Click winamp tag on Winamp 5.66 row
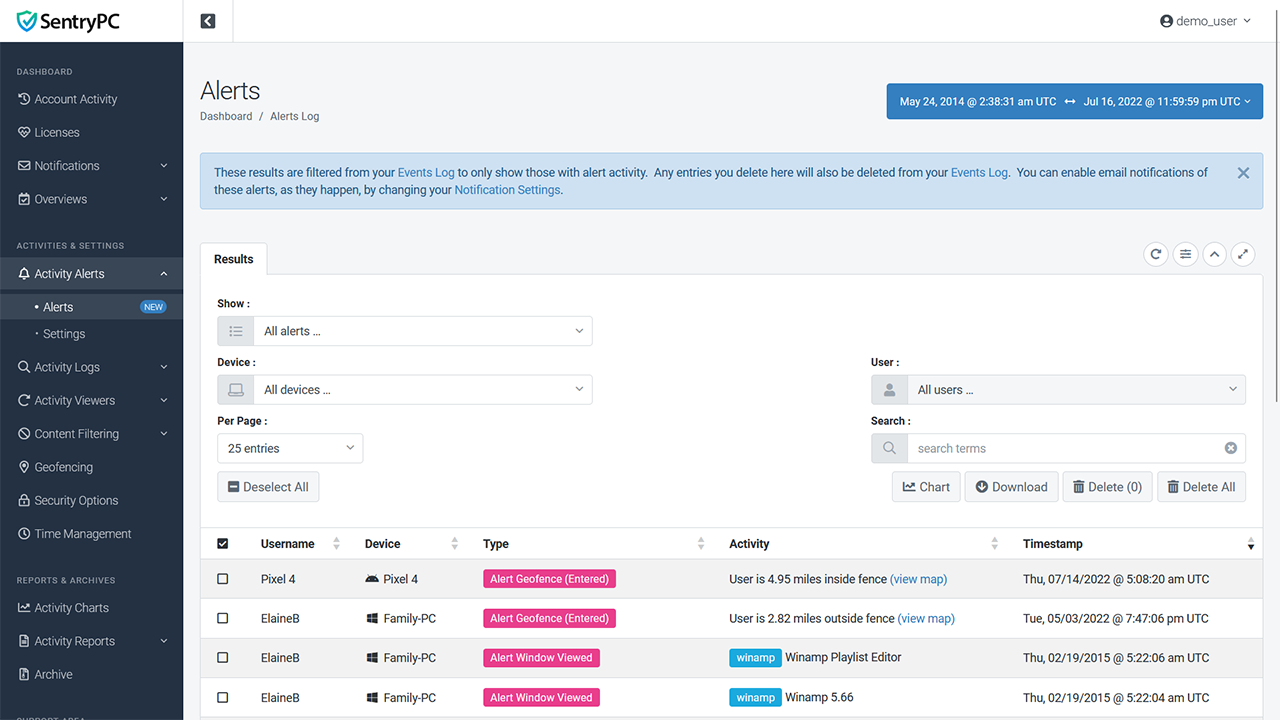1280x720 pixels. [x=755, y=697]
